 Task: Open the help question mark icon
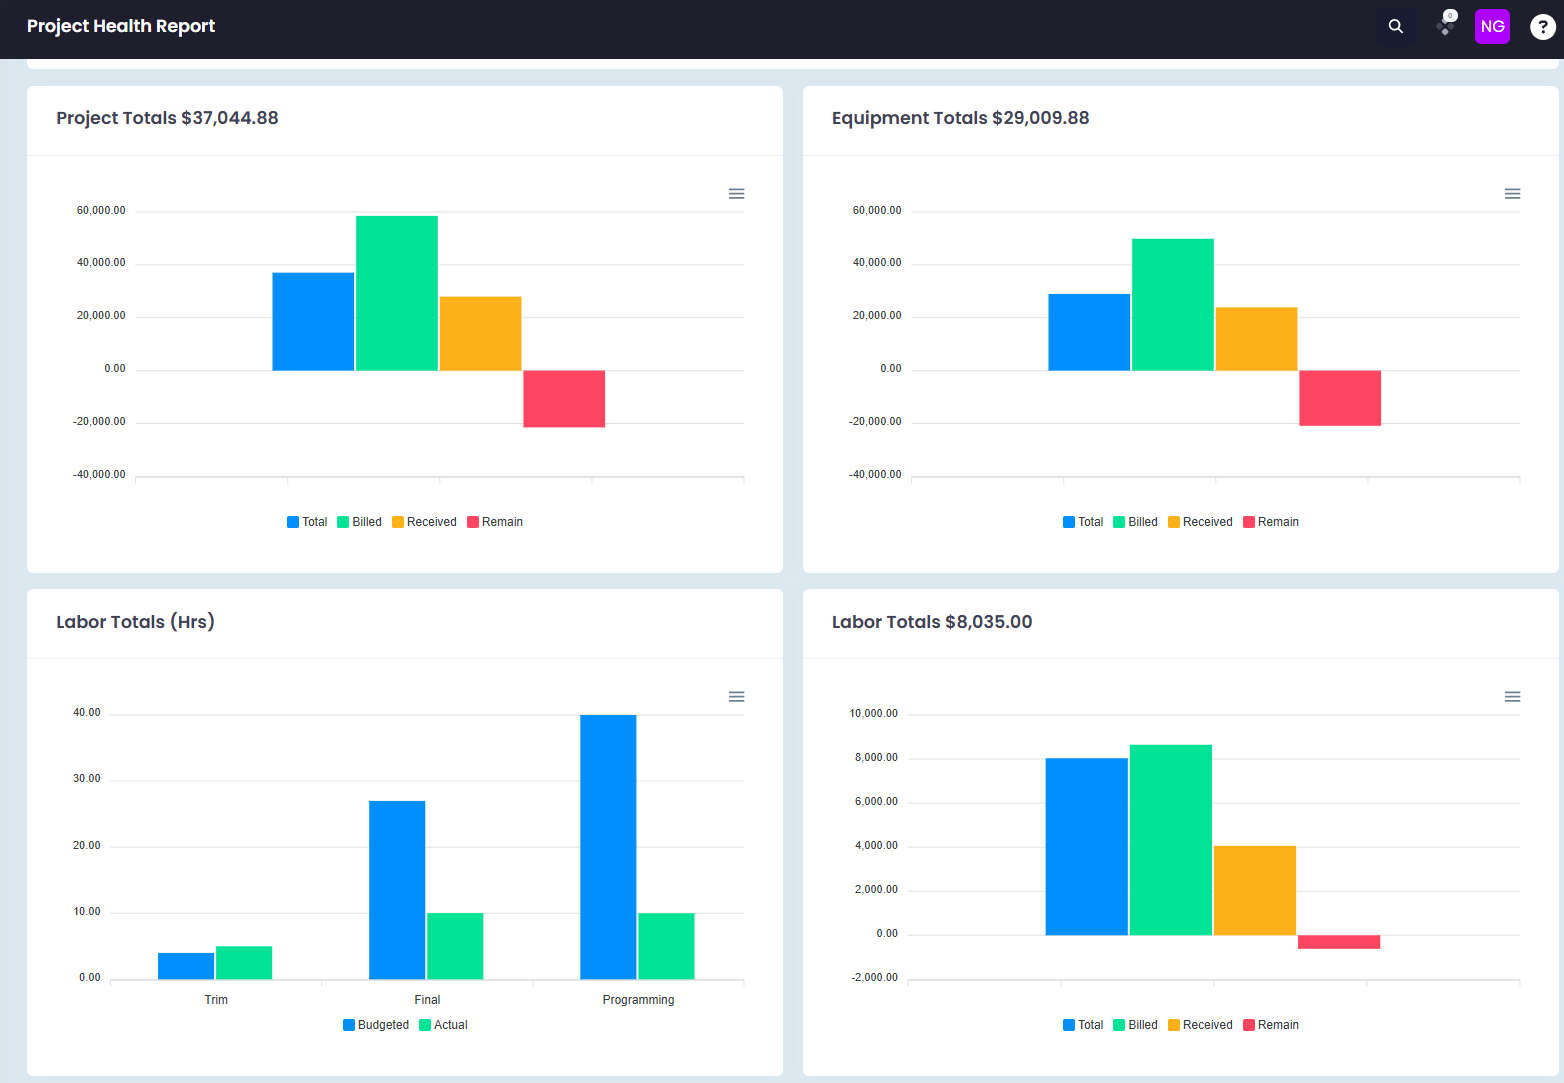(x=1542, y=27)
